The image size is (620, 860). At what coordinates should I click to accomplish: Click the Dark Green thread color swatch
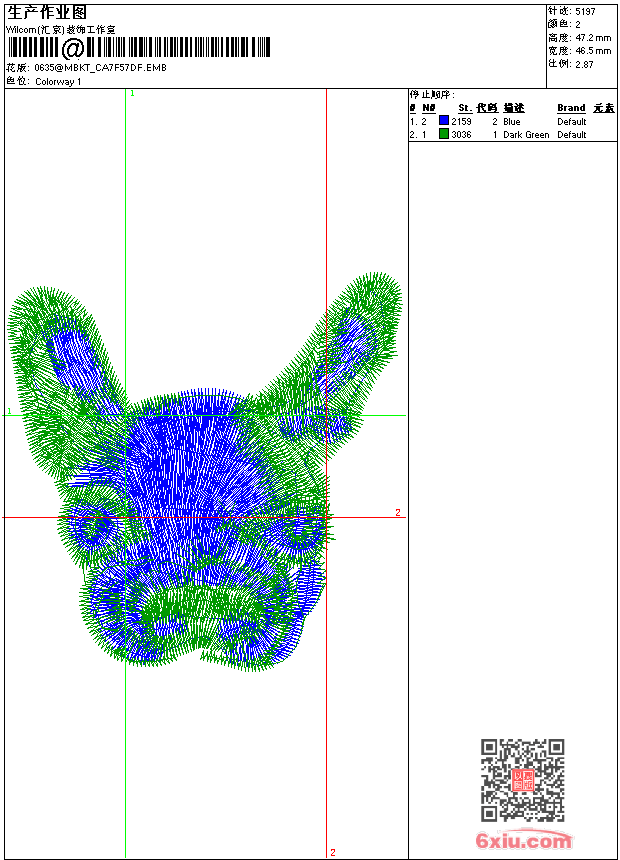444,134
